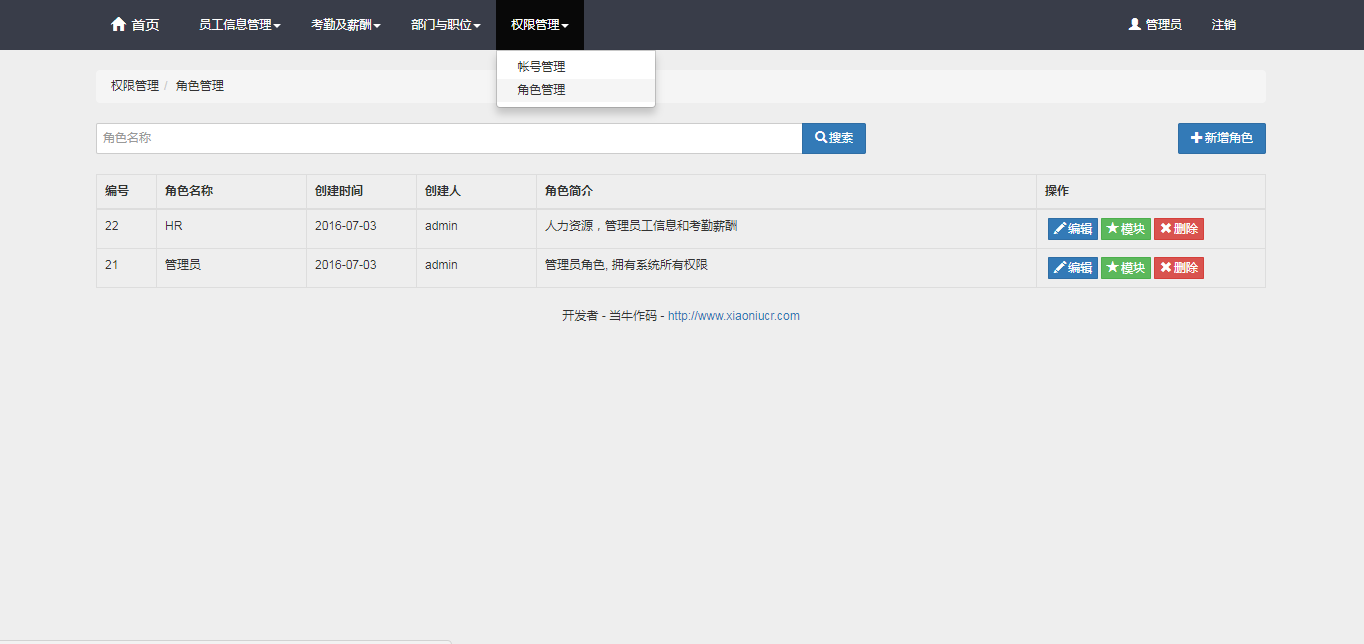Image resolution: width=1364 pixels, height=644 pixels.
Task: Click the 角色名称 search input field
Action: (448, 138)
